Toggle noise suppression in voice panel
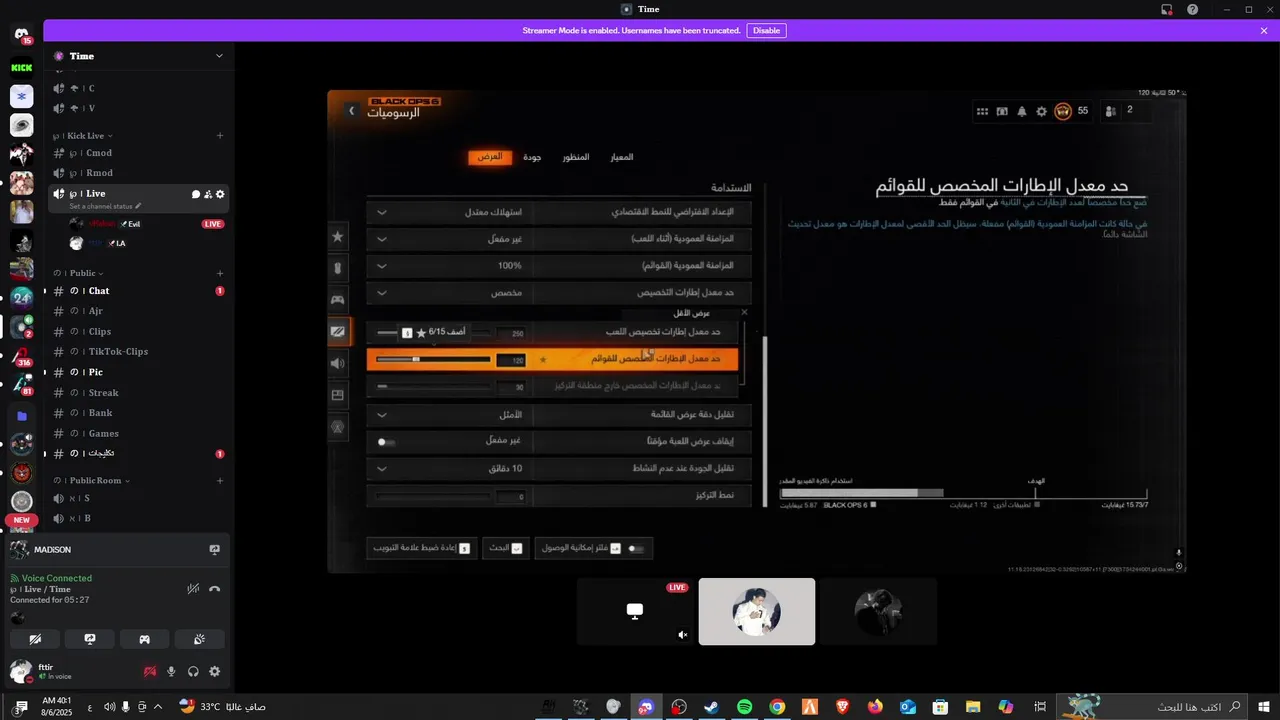The height and width of the screenshot is (720, 1280). pos(193,589)
